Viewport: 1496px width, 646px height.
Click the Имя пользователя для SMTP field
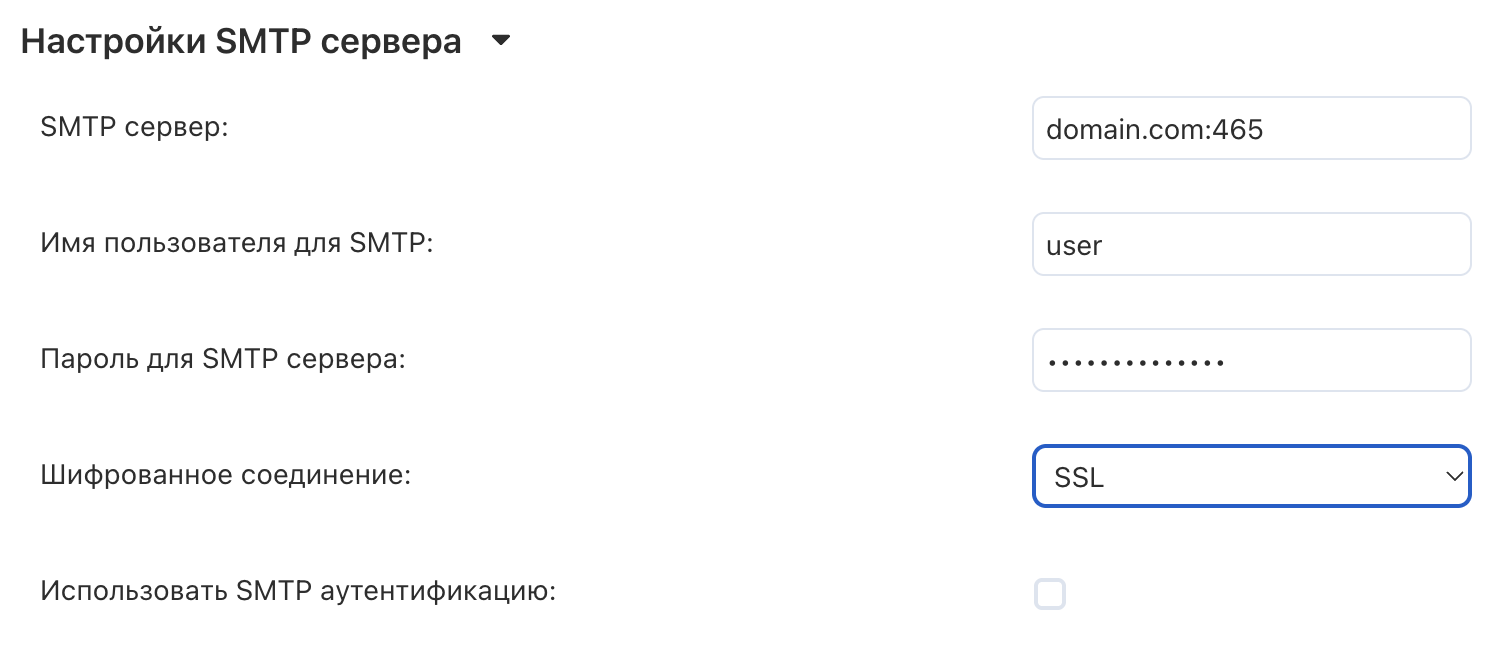[x=1251, y=244]
